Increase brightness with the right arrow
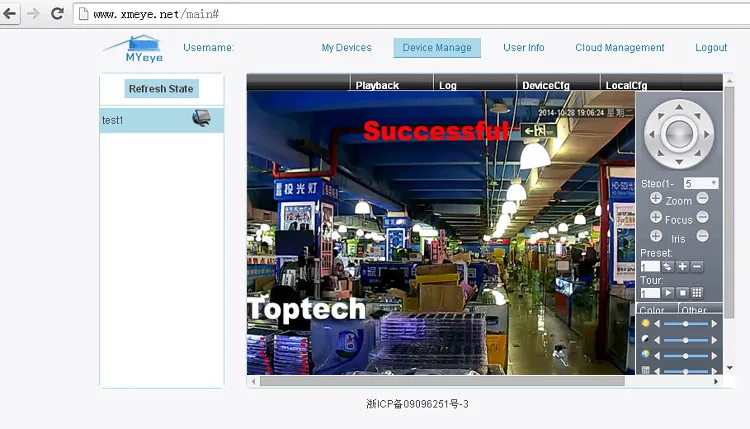The height and width of the screenshot is (429, 750). point(715,324)
